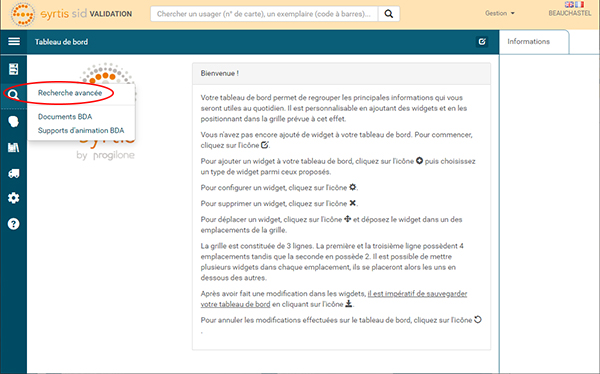Click the edit dashboard icon in header
The image size is (600, 374).
point(482,41)
